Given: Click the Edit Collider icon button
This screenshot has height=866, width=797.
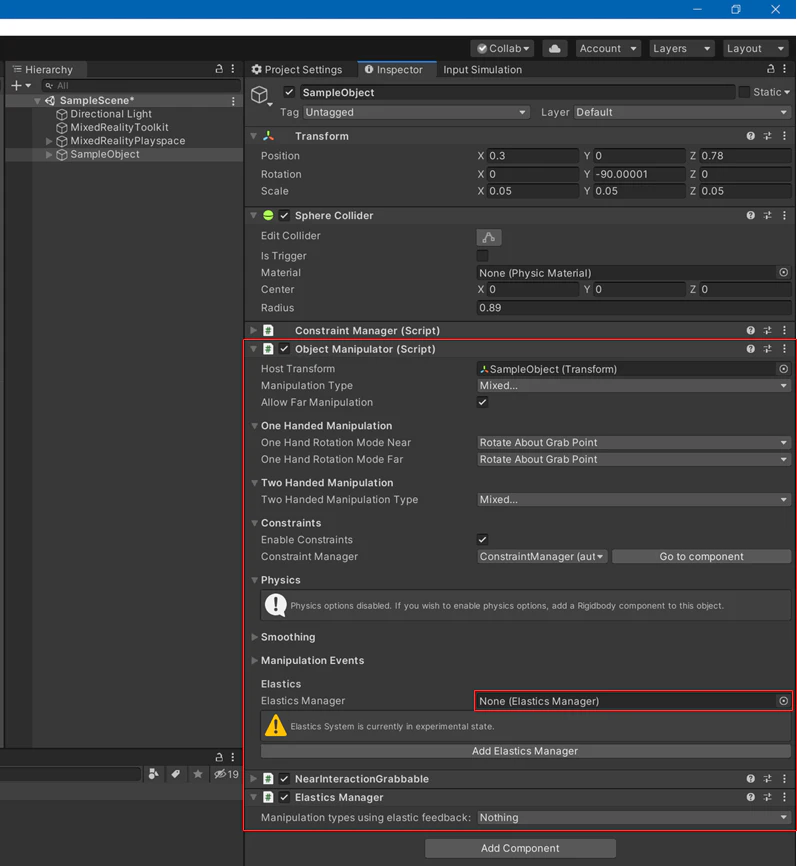Looking at the screenshot, I should (x=489, y=237).
